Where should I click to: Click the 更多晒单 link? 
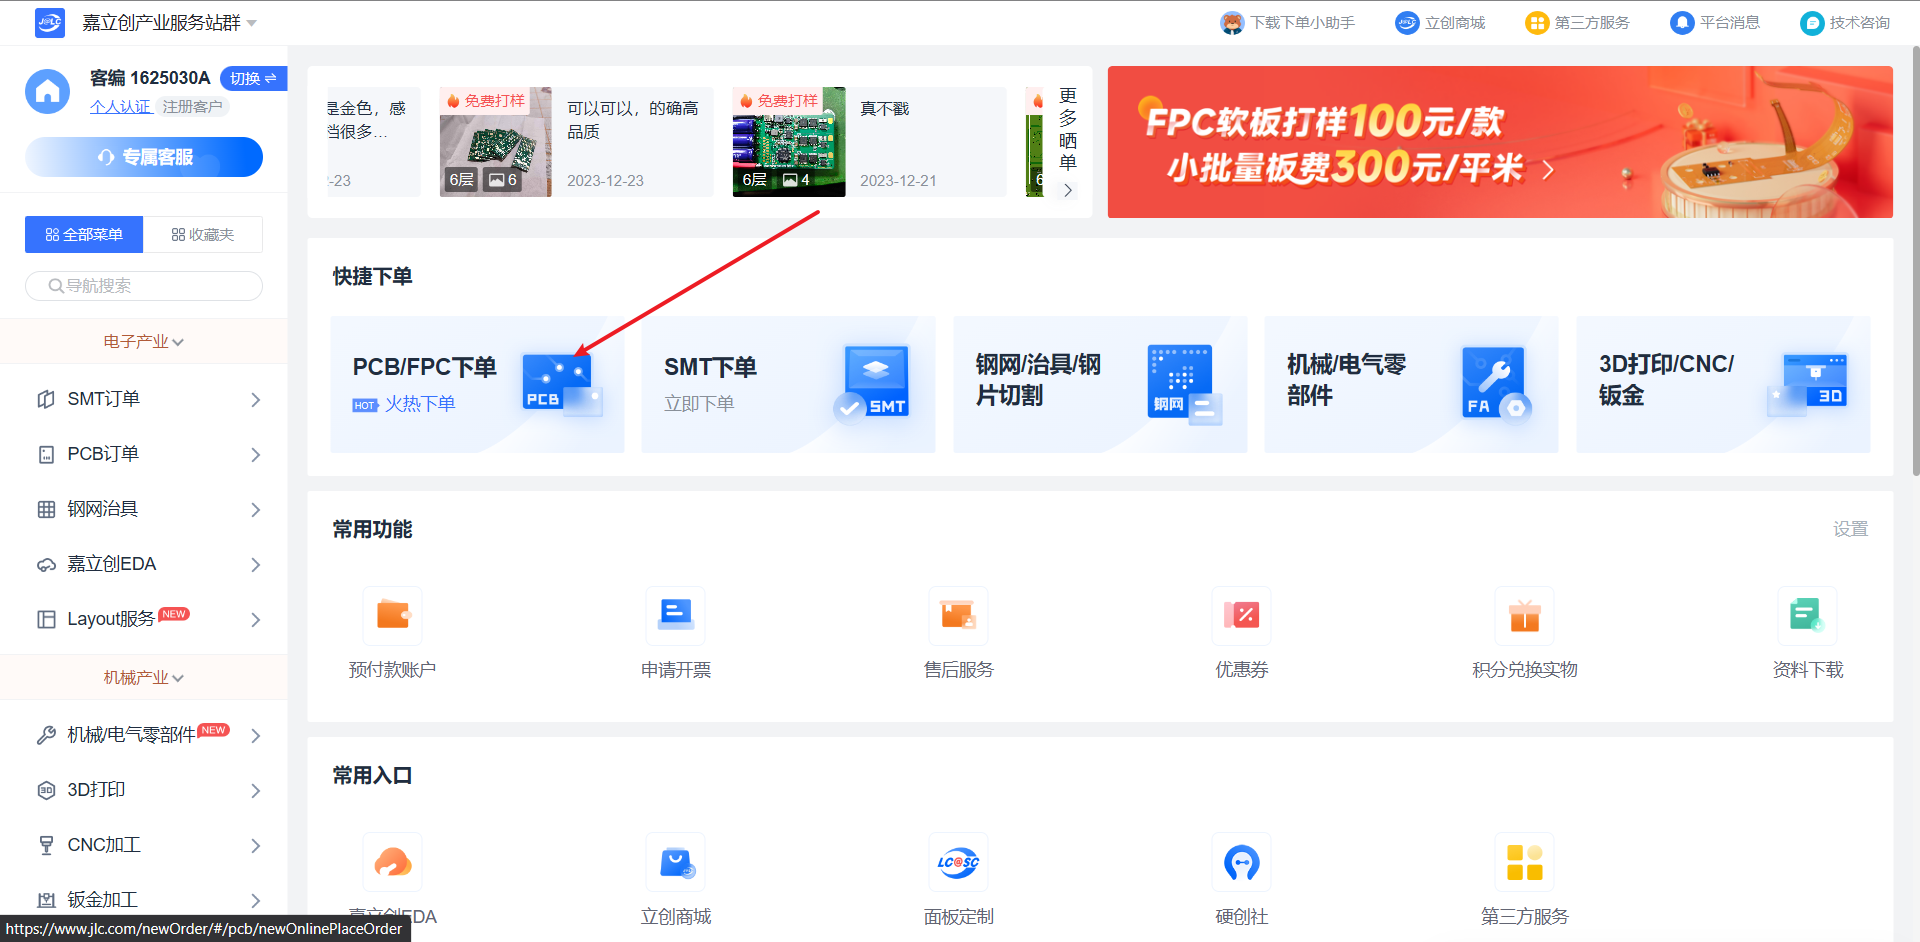(x=1068, y=141)
